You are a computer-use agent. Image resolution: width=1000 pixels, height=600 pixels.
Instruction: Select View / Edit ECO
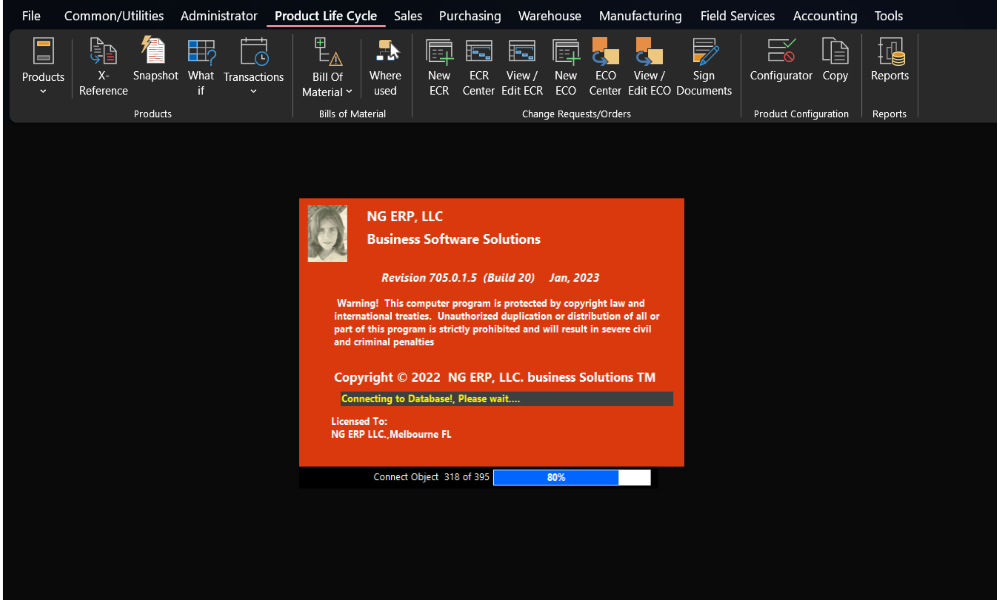click(649, 67)
